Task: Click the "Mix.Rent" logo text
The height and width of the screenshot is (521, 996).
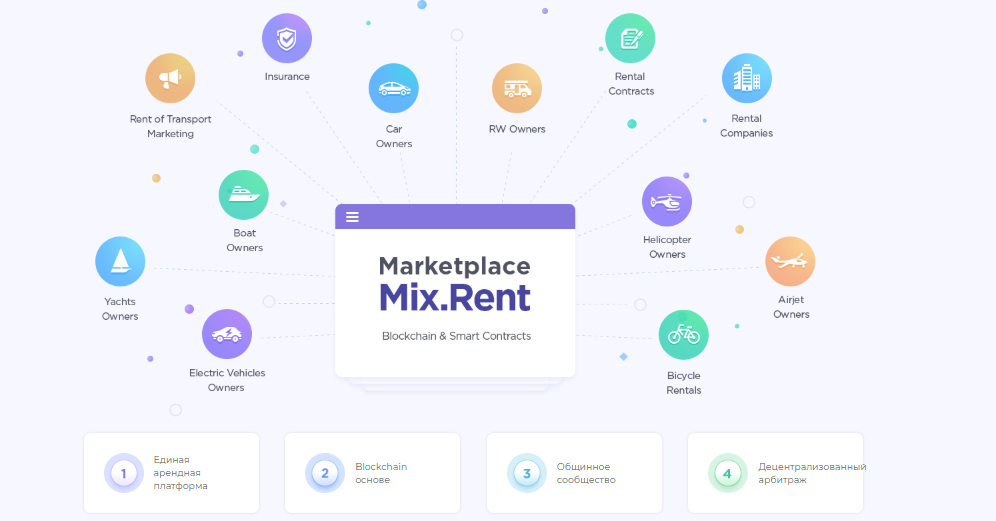Action: (x=455, y=297)
